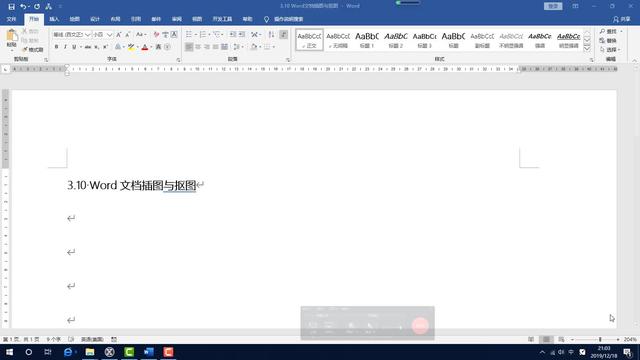Screen dimensions: 640x360
Task: Click the Find button in Editing group
Action: tap(609, 31)
